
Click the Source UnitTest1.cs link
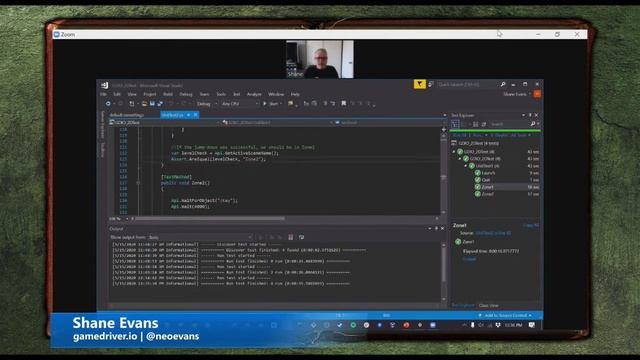[x=493, y=233]
